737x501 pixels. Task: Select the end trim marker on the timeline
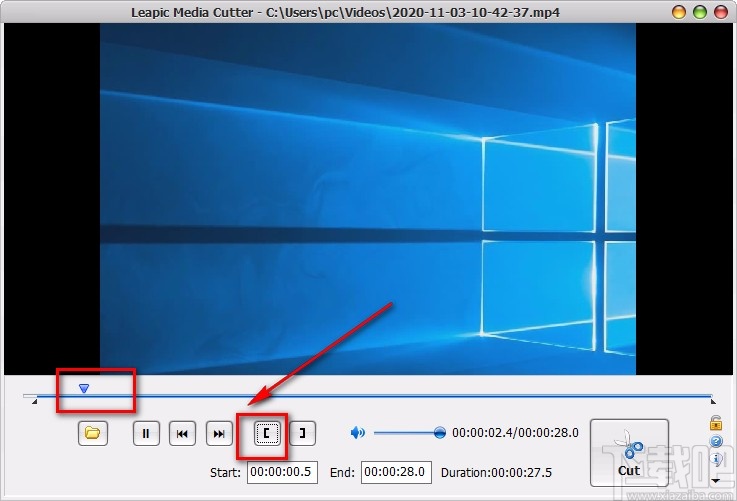coord(713,401)
